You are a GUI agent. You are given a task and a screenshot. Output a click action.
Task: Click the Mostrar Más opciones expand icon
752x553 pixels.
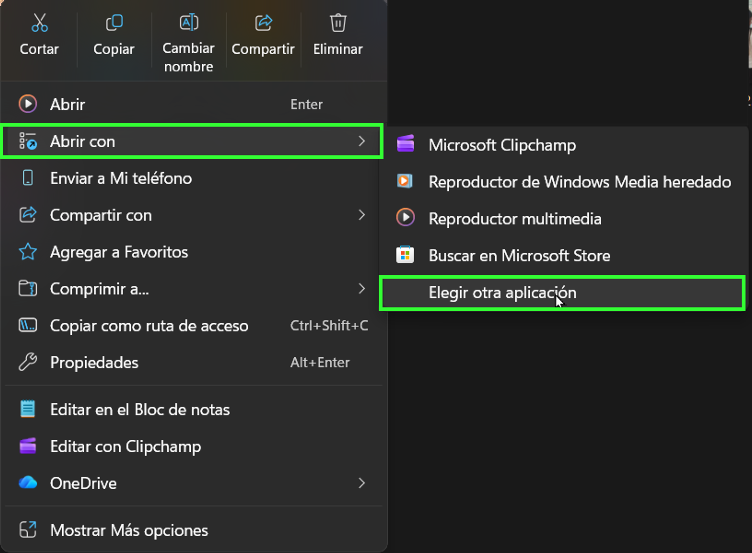tap(28, 530)
